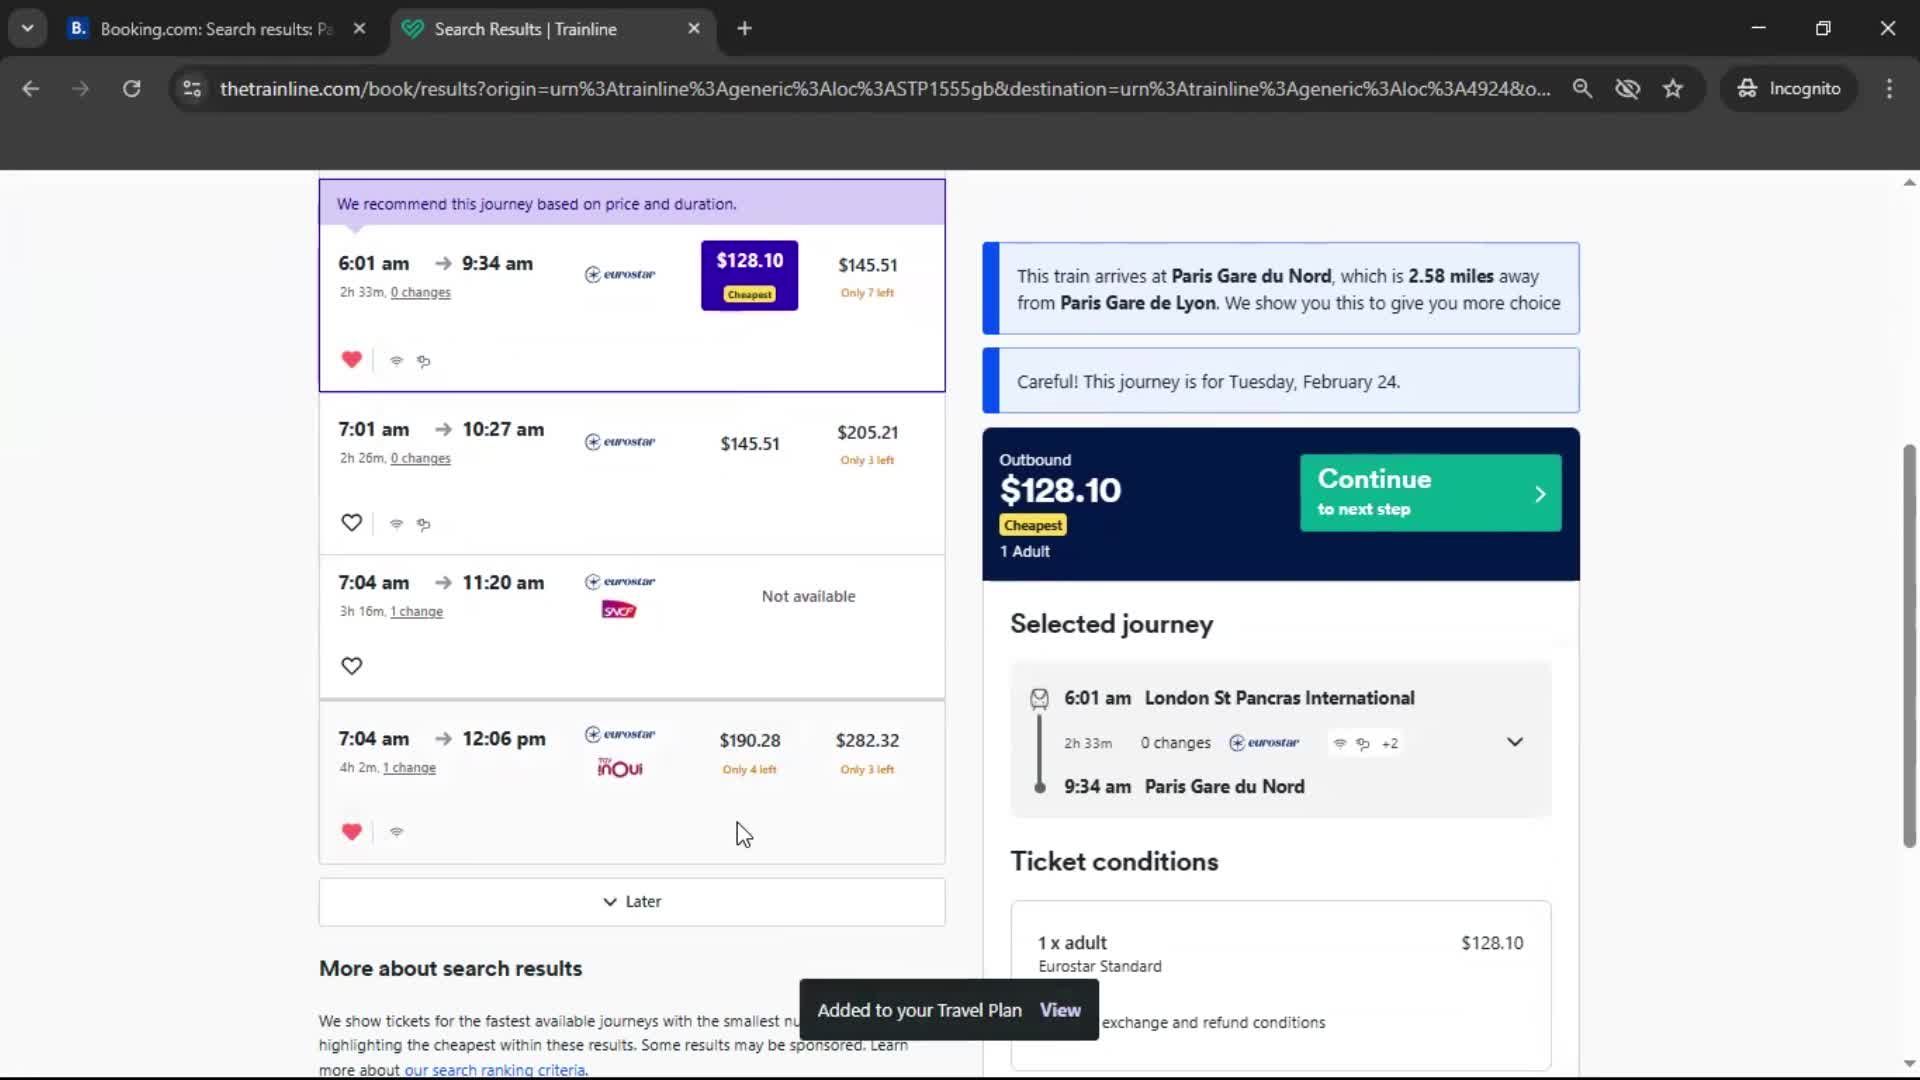Open a new browser tab
This screenshot has width=1920, height=1080.
(x=744, y=29)
